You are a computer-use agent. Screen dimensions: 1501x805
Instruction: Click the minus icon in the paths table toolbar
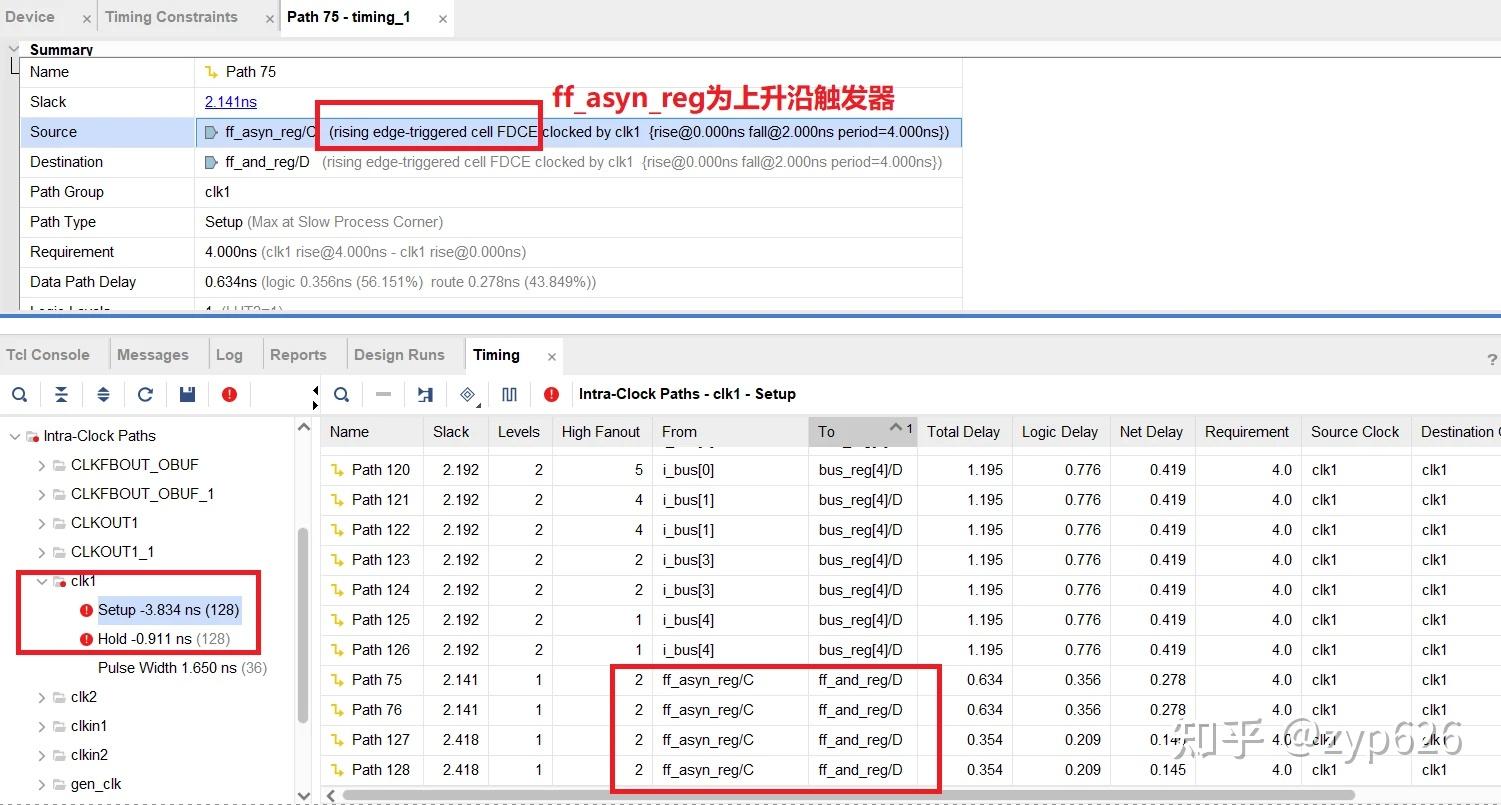pos(383,394)
